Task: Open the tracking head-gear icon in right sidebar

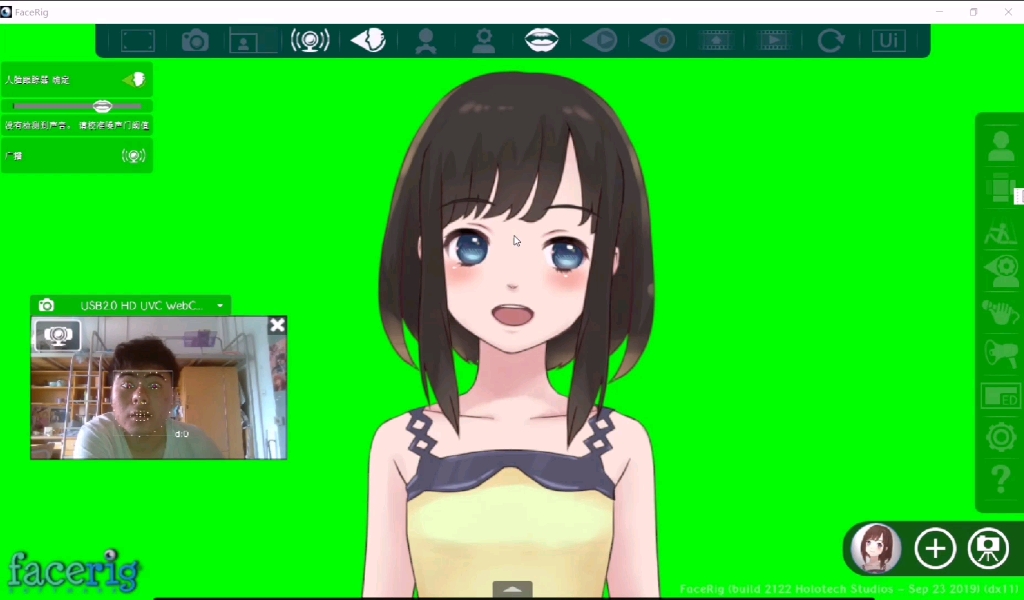Action: pyautogui.click(x=1000, y=272)
